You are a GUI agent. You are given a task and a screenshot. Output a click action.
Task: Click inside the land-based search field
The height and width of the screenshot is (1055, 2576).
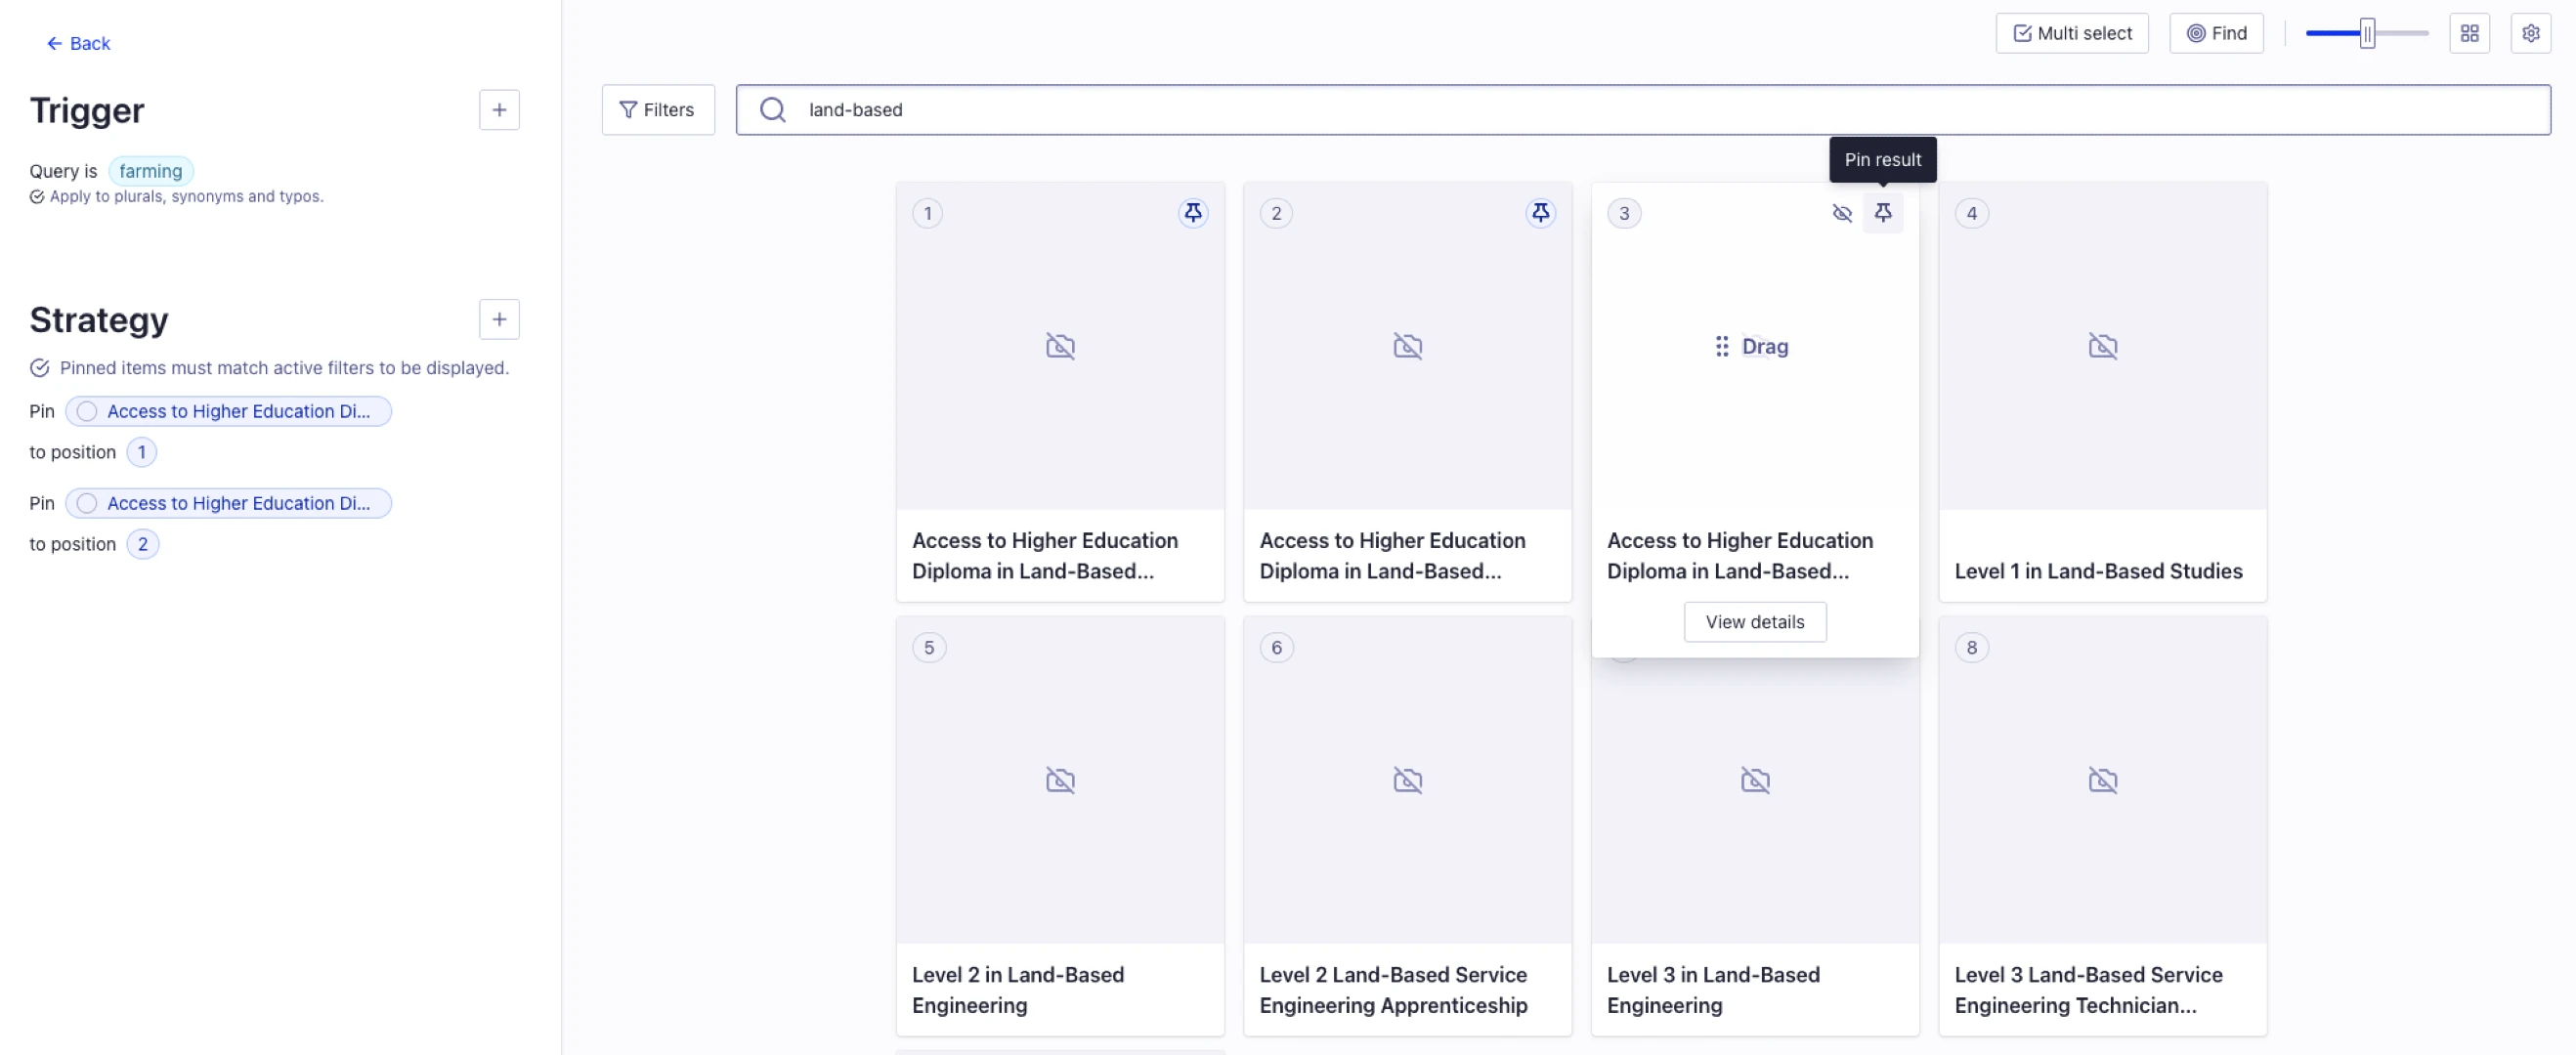[x=1100, y=110]
